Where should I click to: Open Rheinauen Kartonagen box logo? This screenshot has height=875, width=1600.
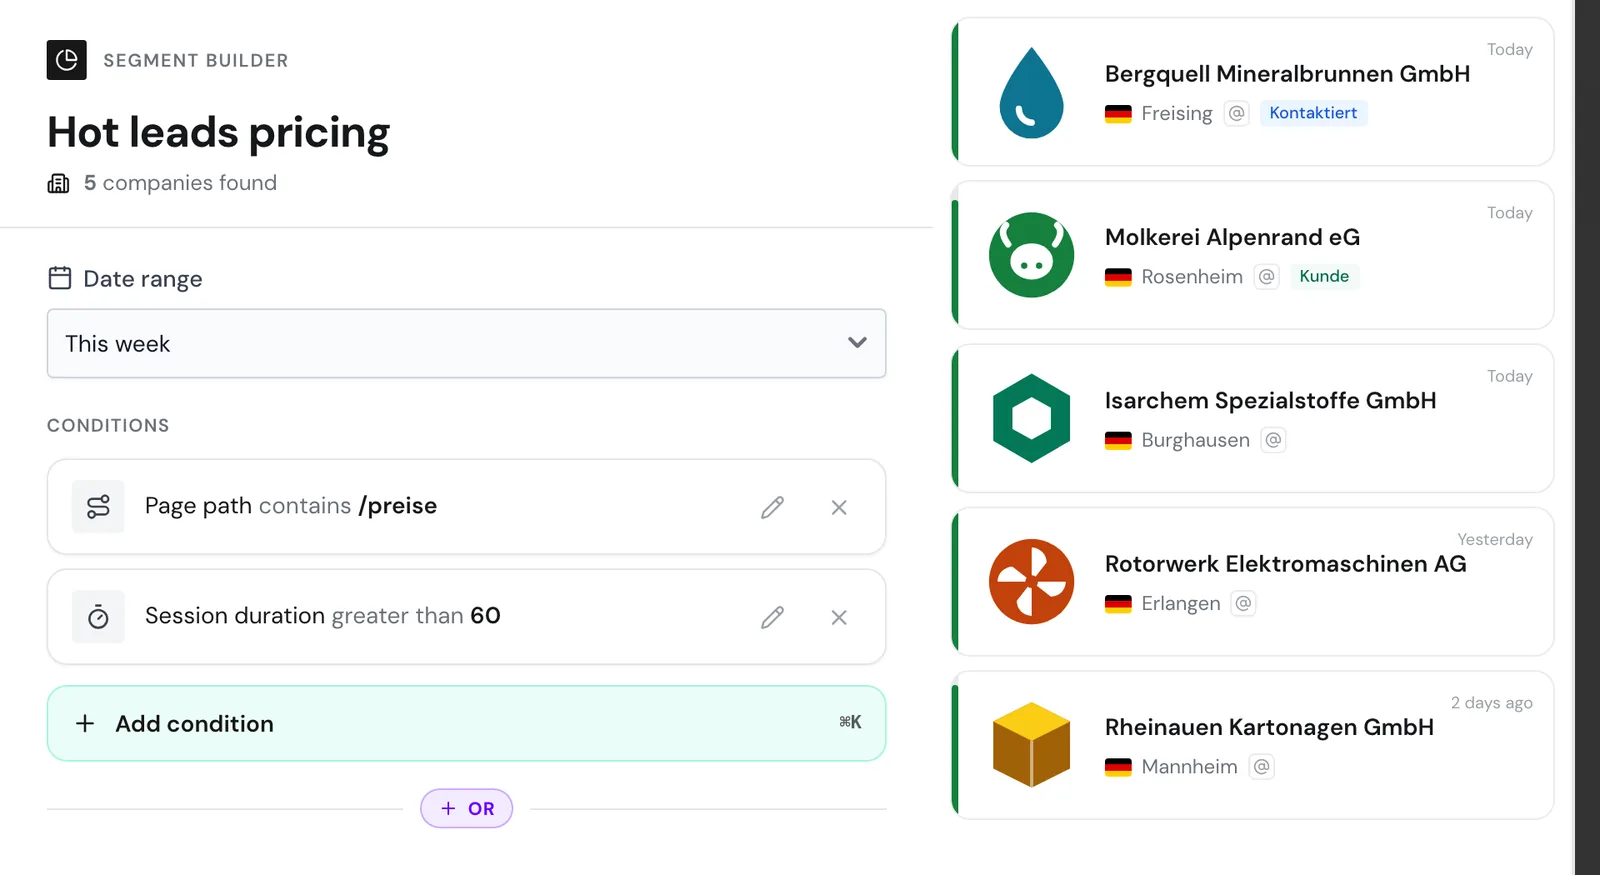1031,745
